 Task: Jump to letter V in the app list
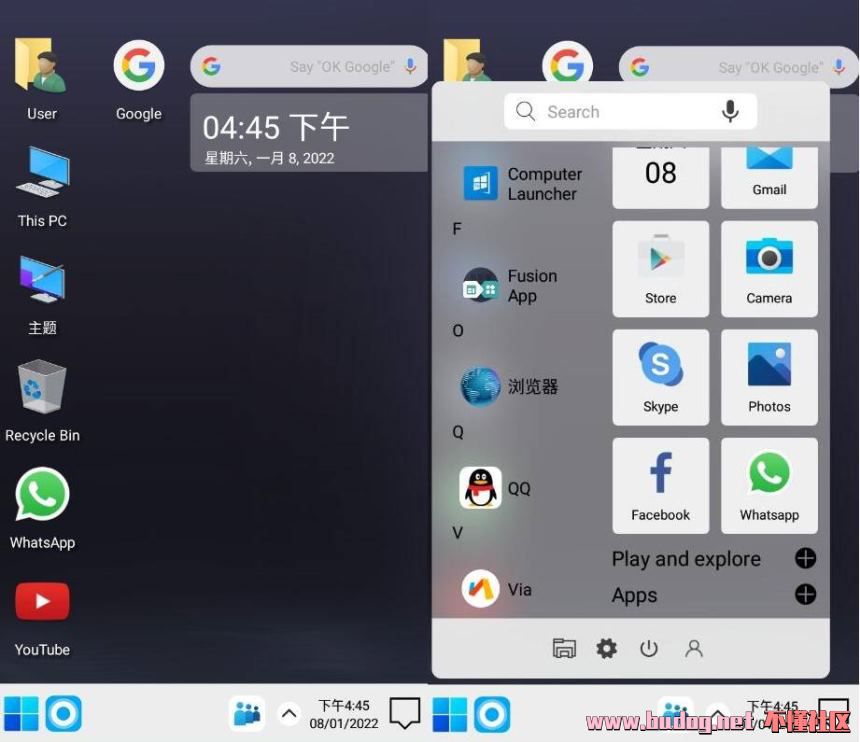(x=457, y=533)
